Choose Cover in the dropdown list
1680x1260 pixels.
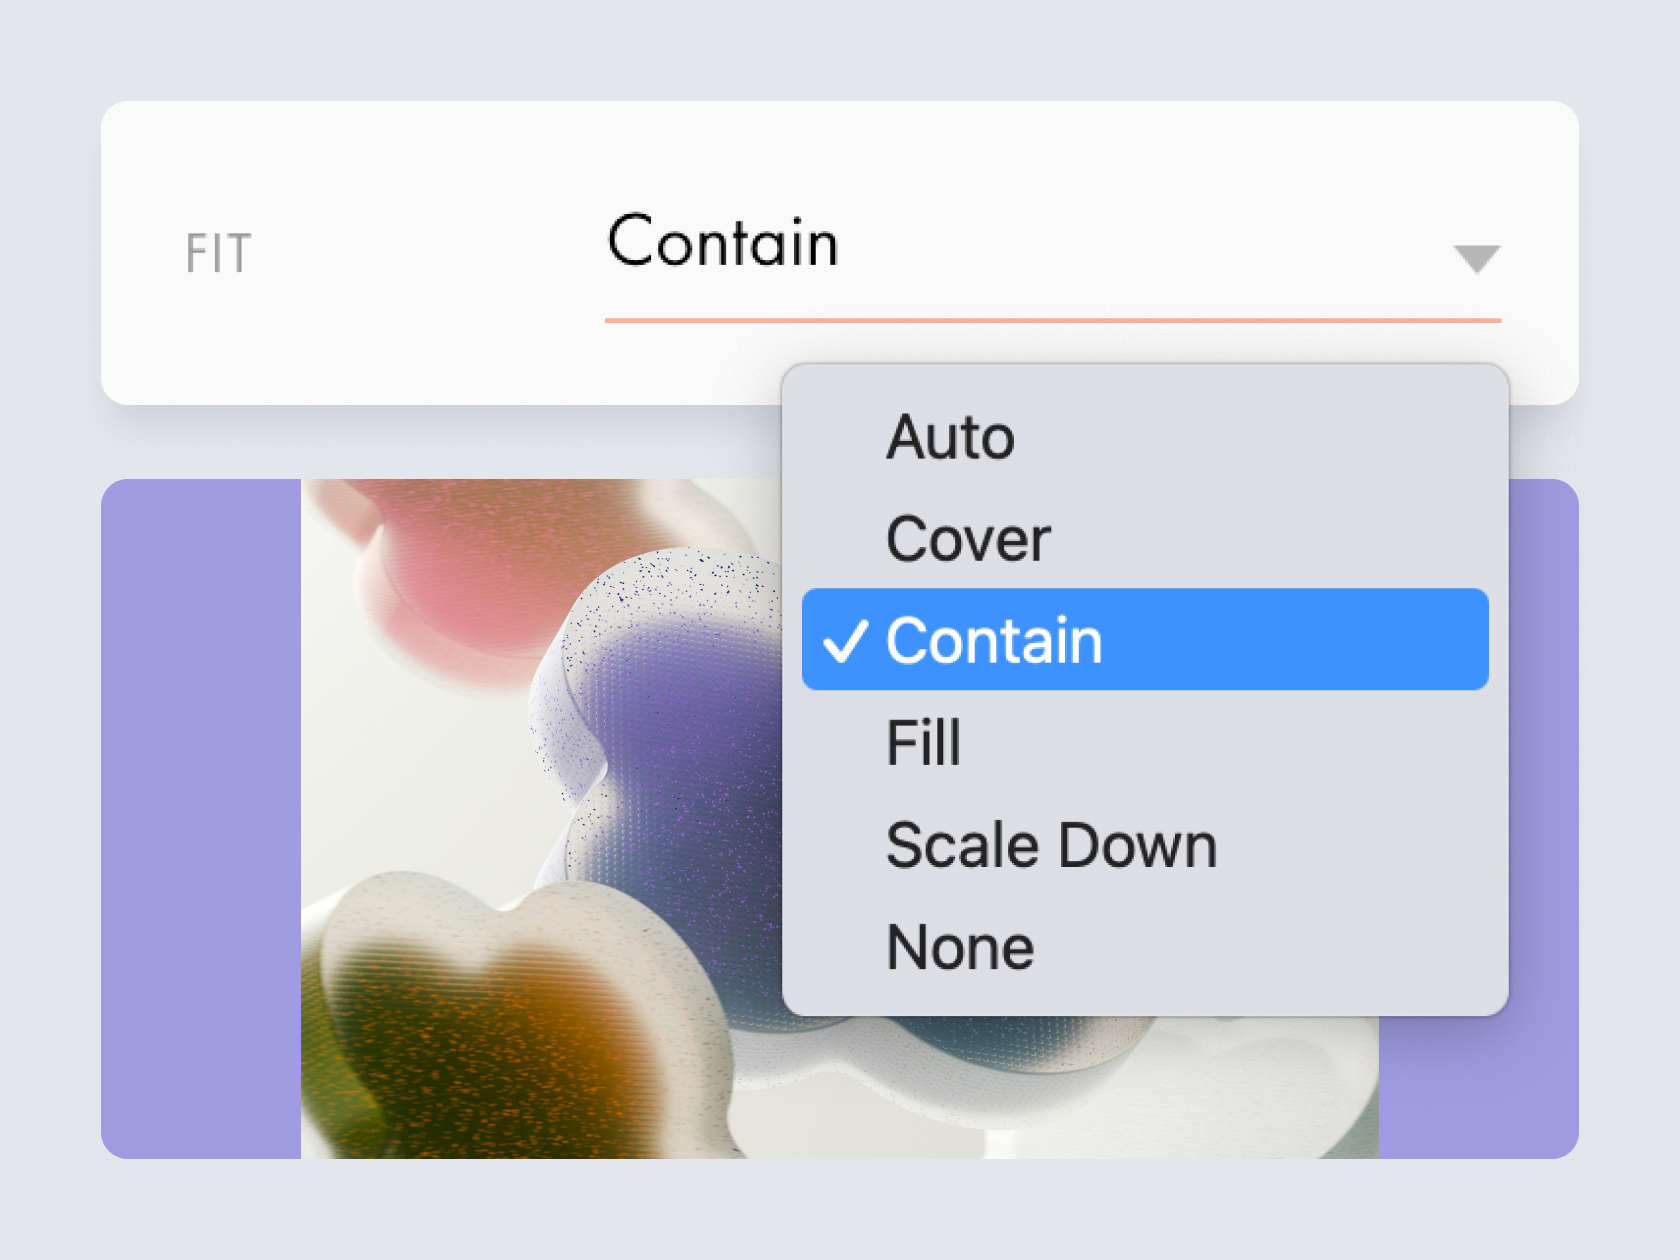(1145, 539)
